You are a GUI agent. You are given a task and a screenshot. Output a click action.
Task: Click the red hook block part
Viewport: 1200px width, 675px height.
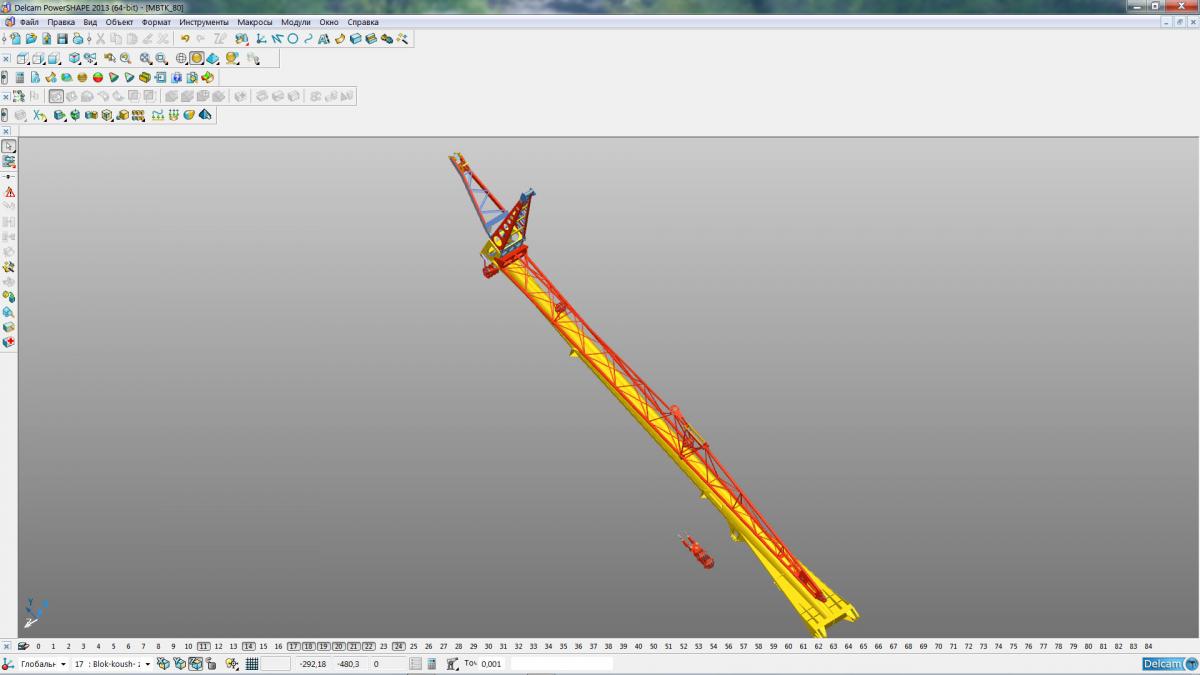[x=696, y=551]
